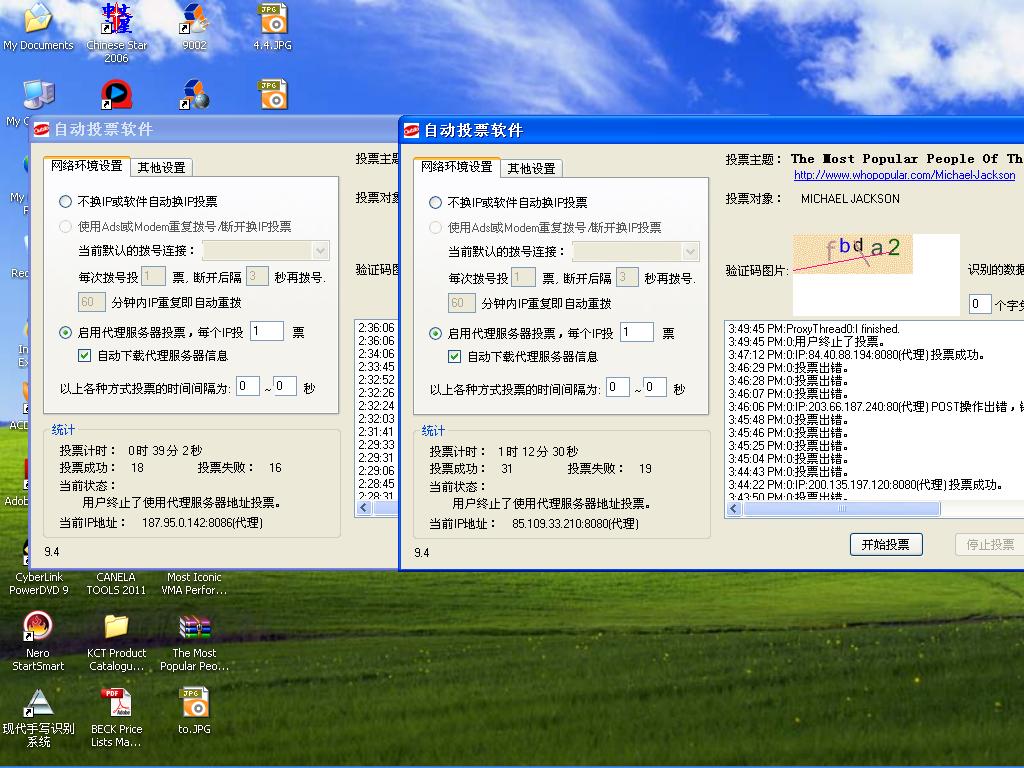Open The Most Popular Peo... archive icon
The width and height of the screenshot is (1024, 768).
(x=194, y=627)
